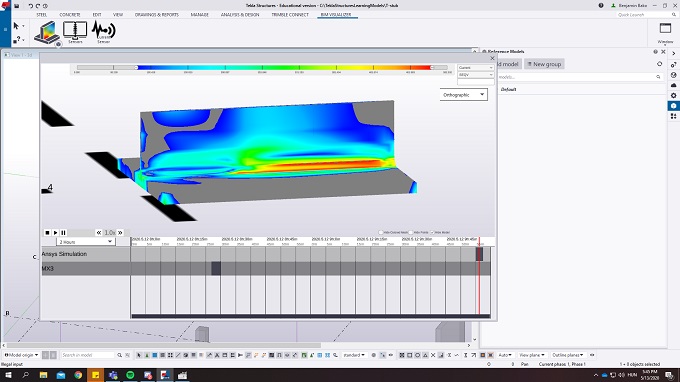Viewport: 680px width, 382px height.
Task: Open the DRAWINGS & REPORTS tab
Action: [157, 15]
